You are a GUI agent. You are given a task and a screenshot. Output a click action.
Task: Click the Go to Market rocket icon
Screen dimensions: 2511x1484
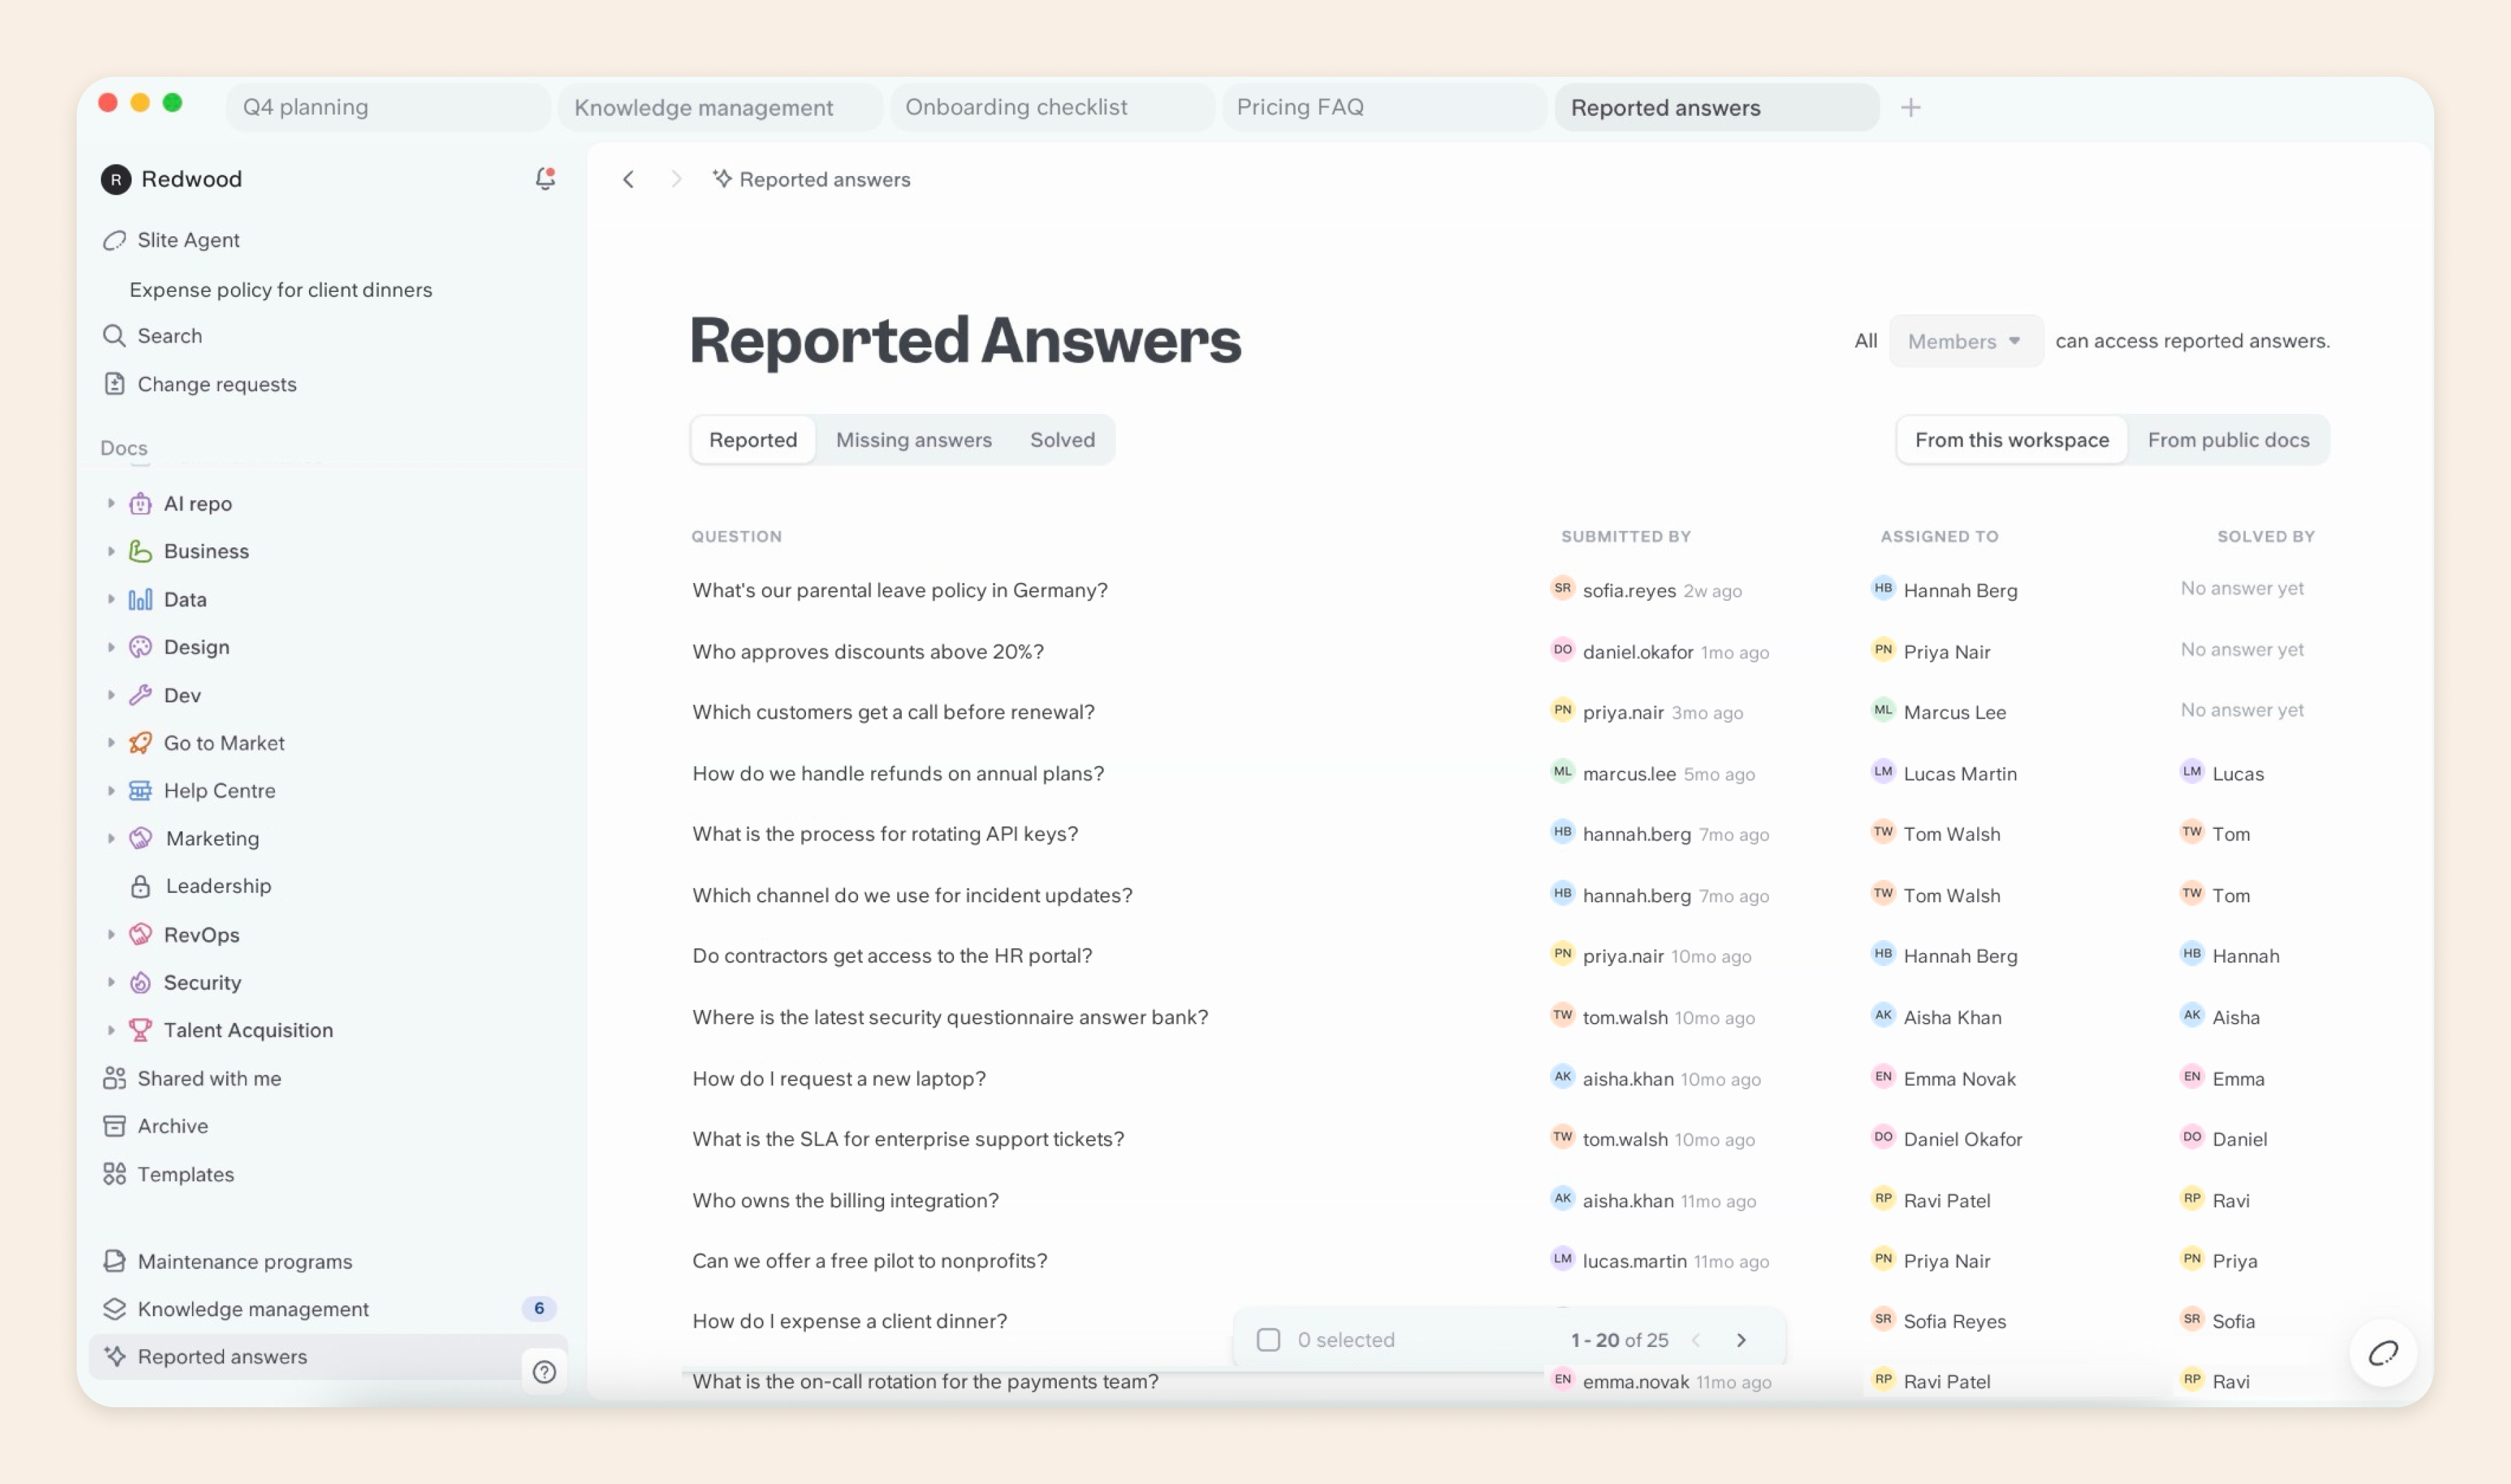point(141,742)
